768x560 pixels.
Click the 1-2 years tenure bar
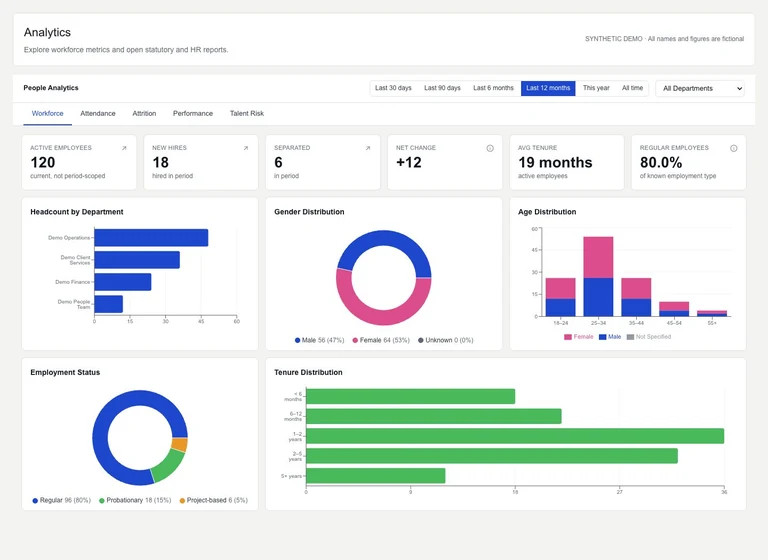coord(515,436)
